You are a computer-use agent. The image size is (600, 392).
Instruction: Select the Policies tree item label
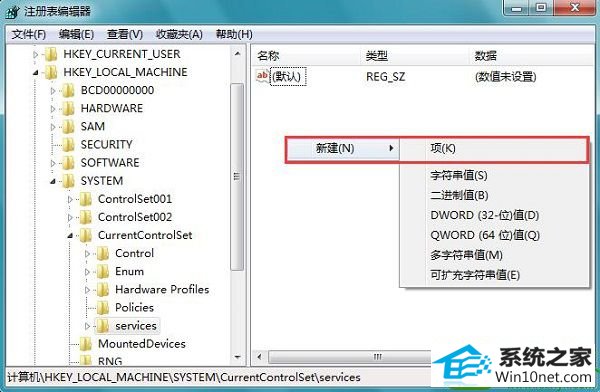pos(134,308)
